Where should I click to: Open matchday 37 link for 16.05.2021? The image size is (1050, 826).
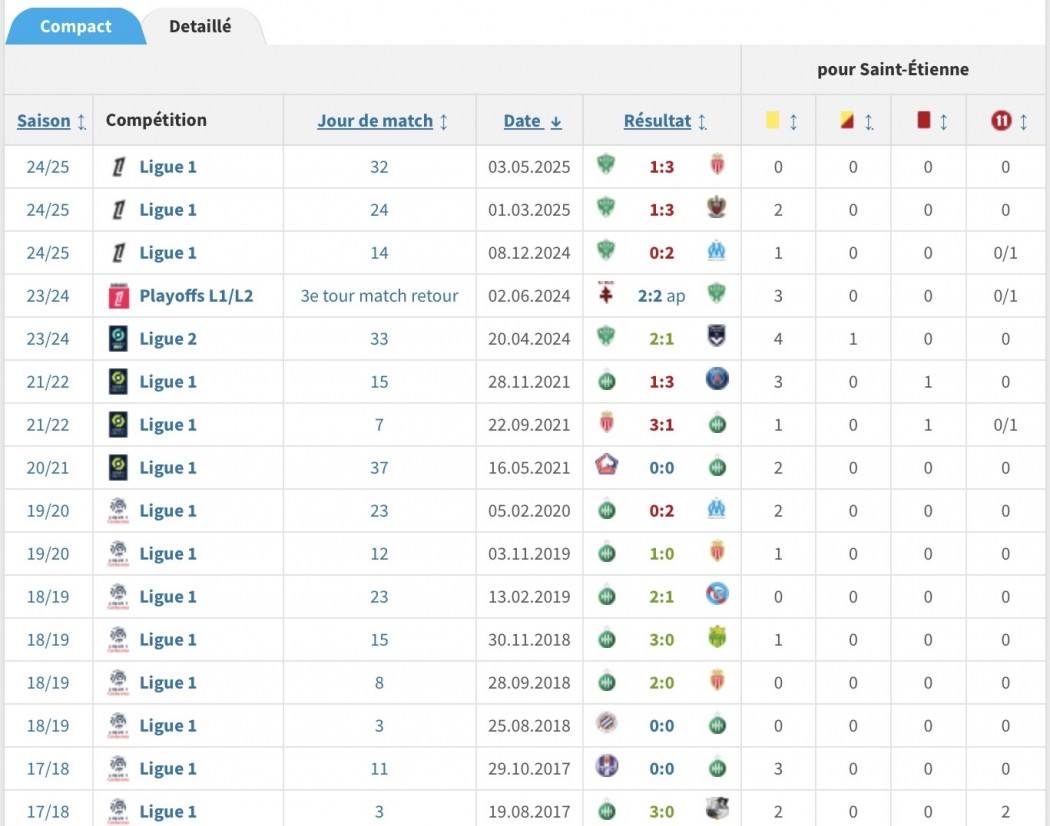(x=379, y=468)
